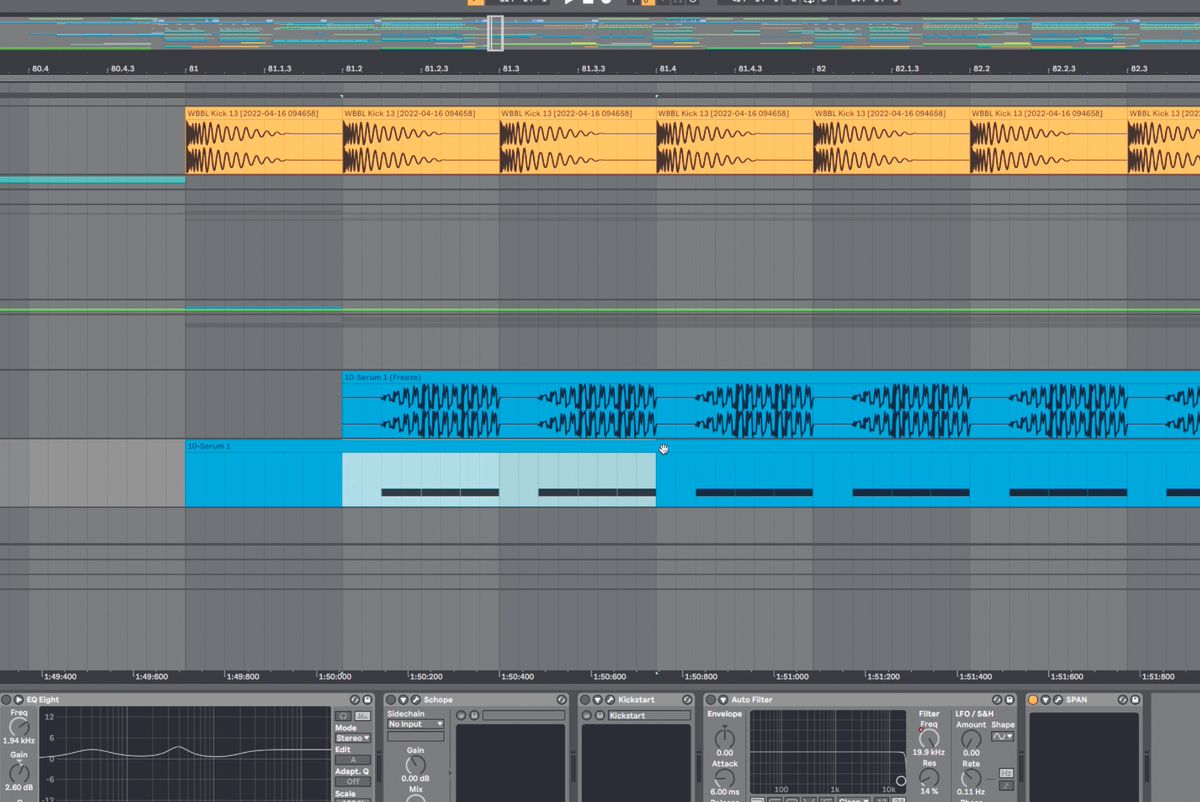Screen dimensions: 1200x802
Task: Click the Hz button in Auto Filter's LFO section
Action: click(1006, 772)
